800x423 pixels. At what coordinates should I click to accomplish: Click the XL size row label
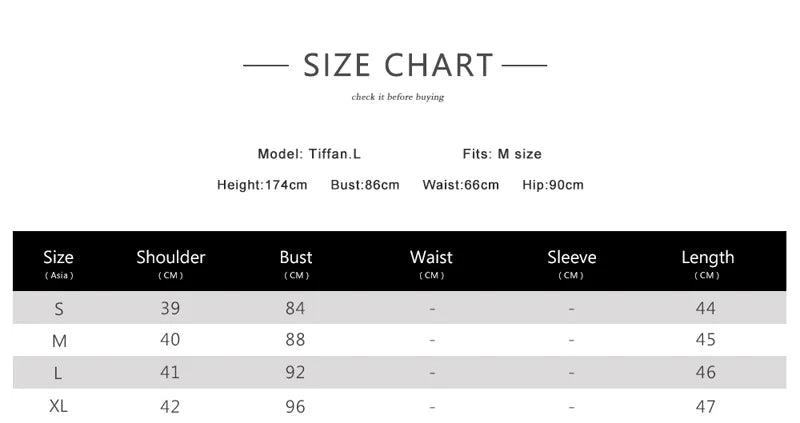tap(59, 407)
